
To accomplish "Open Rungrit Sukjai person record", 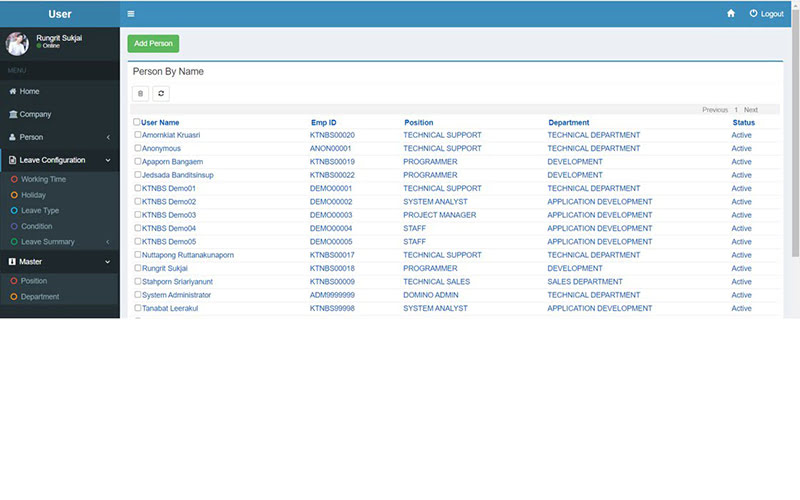I will click(x=165, y=268).
